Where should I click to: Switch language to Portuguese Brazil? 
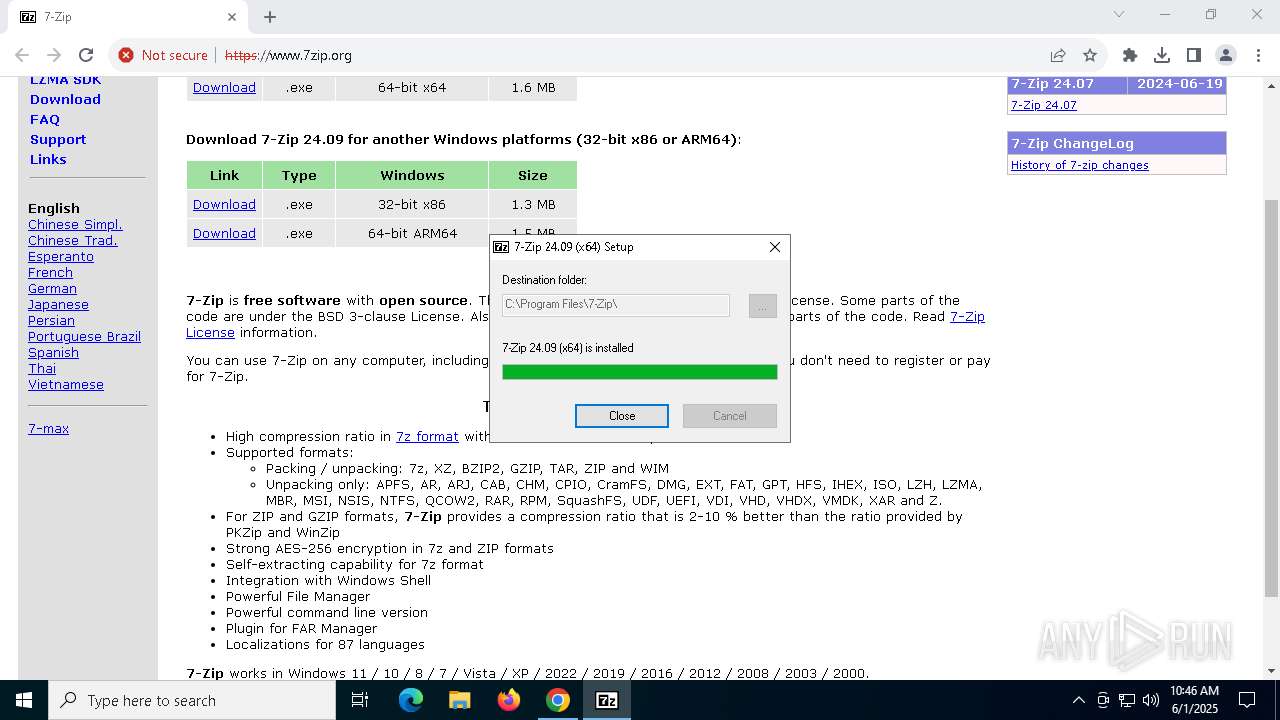click(84, 336)
